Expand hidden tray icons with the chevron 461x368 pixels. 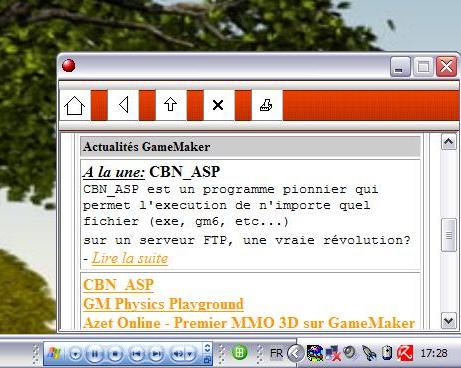tap(295, 353)
